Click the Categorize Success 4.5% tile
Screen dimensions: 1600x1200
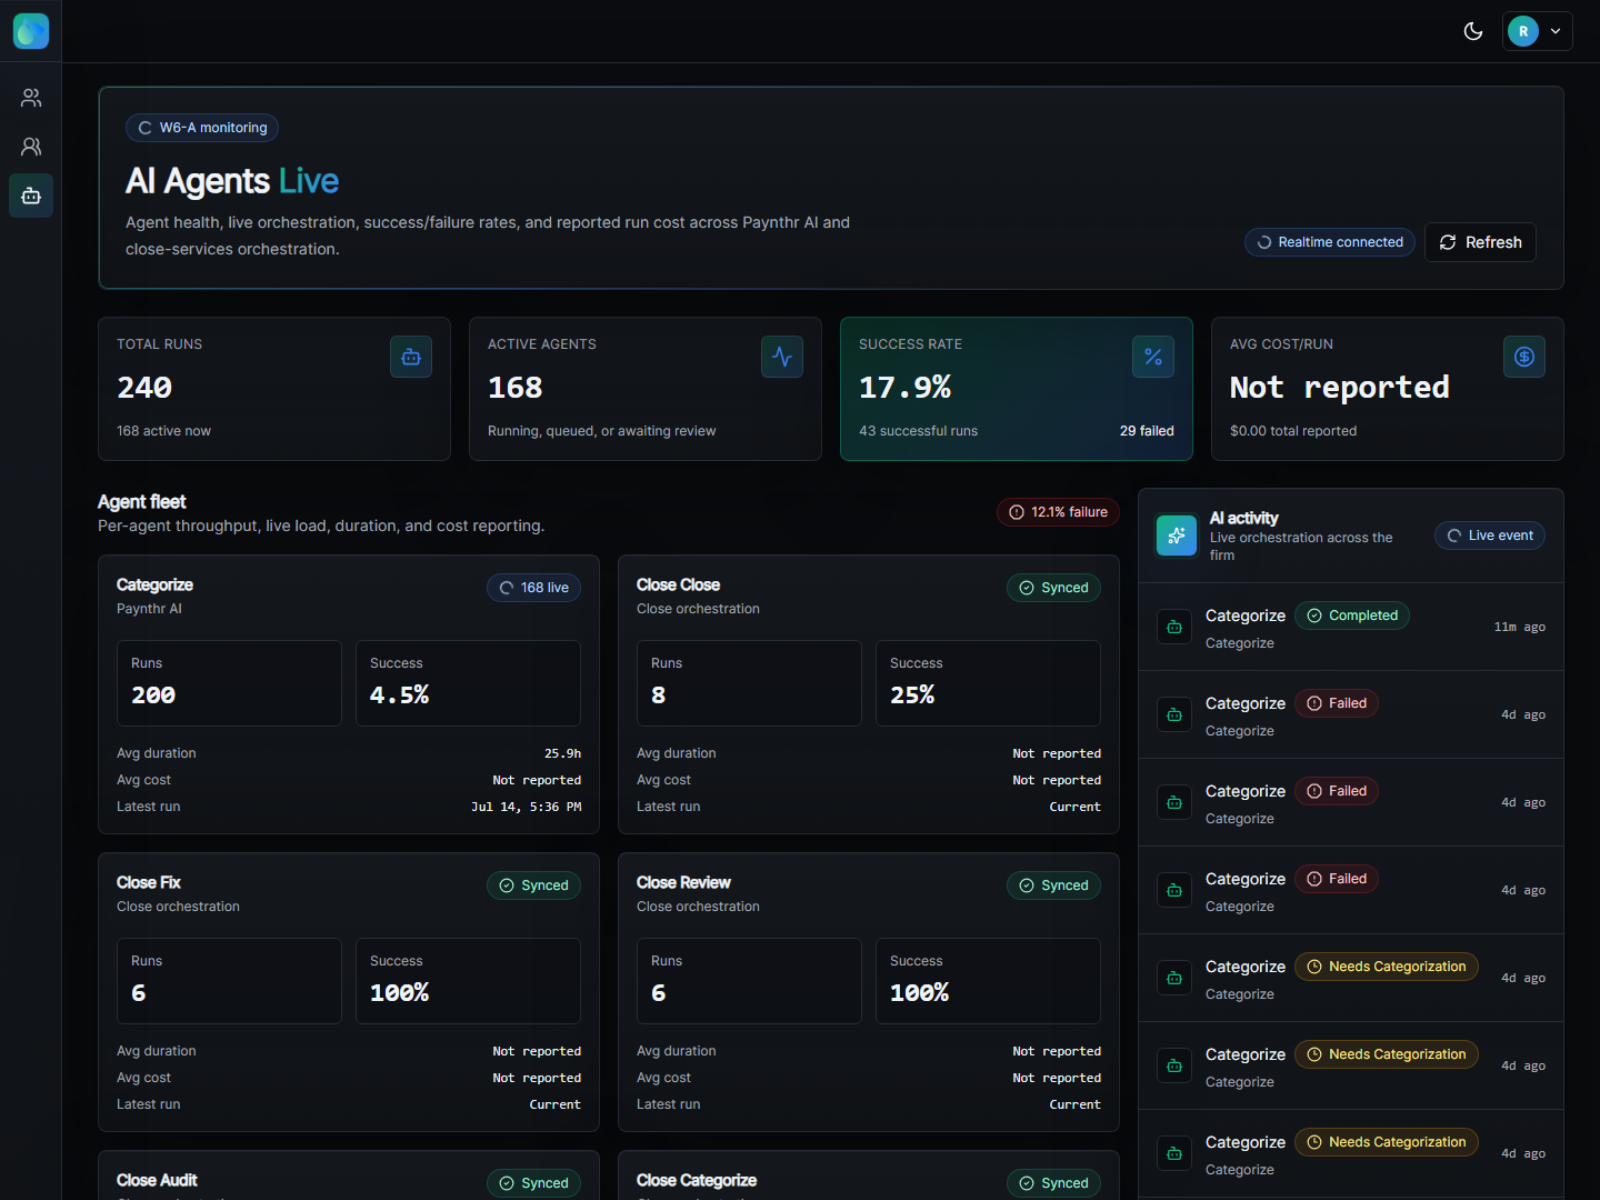[468, 683]
